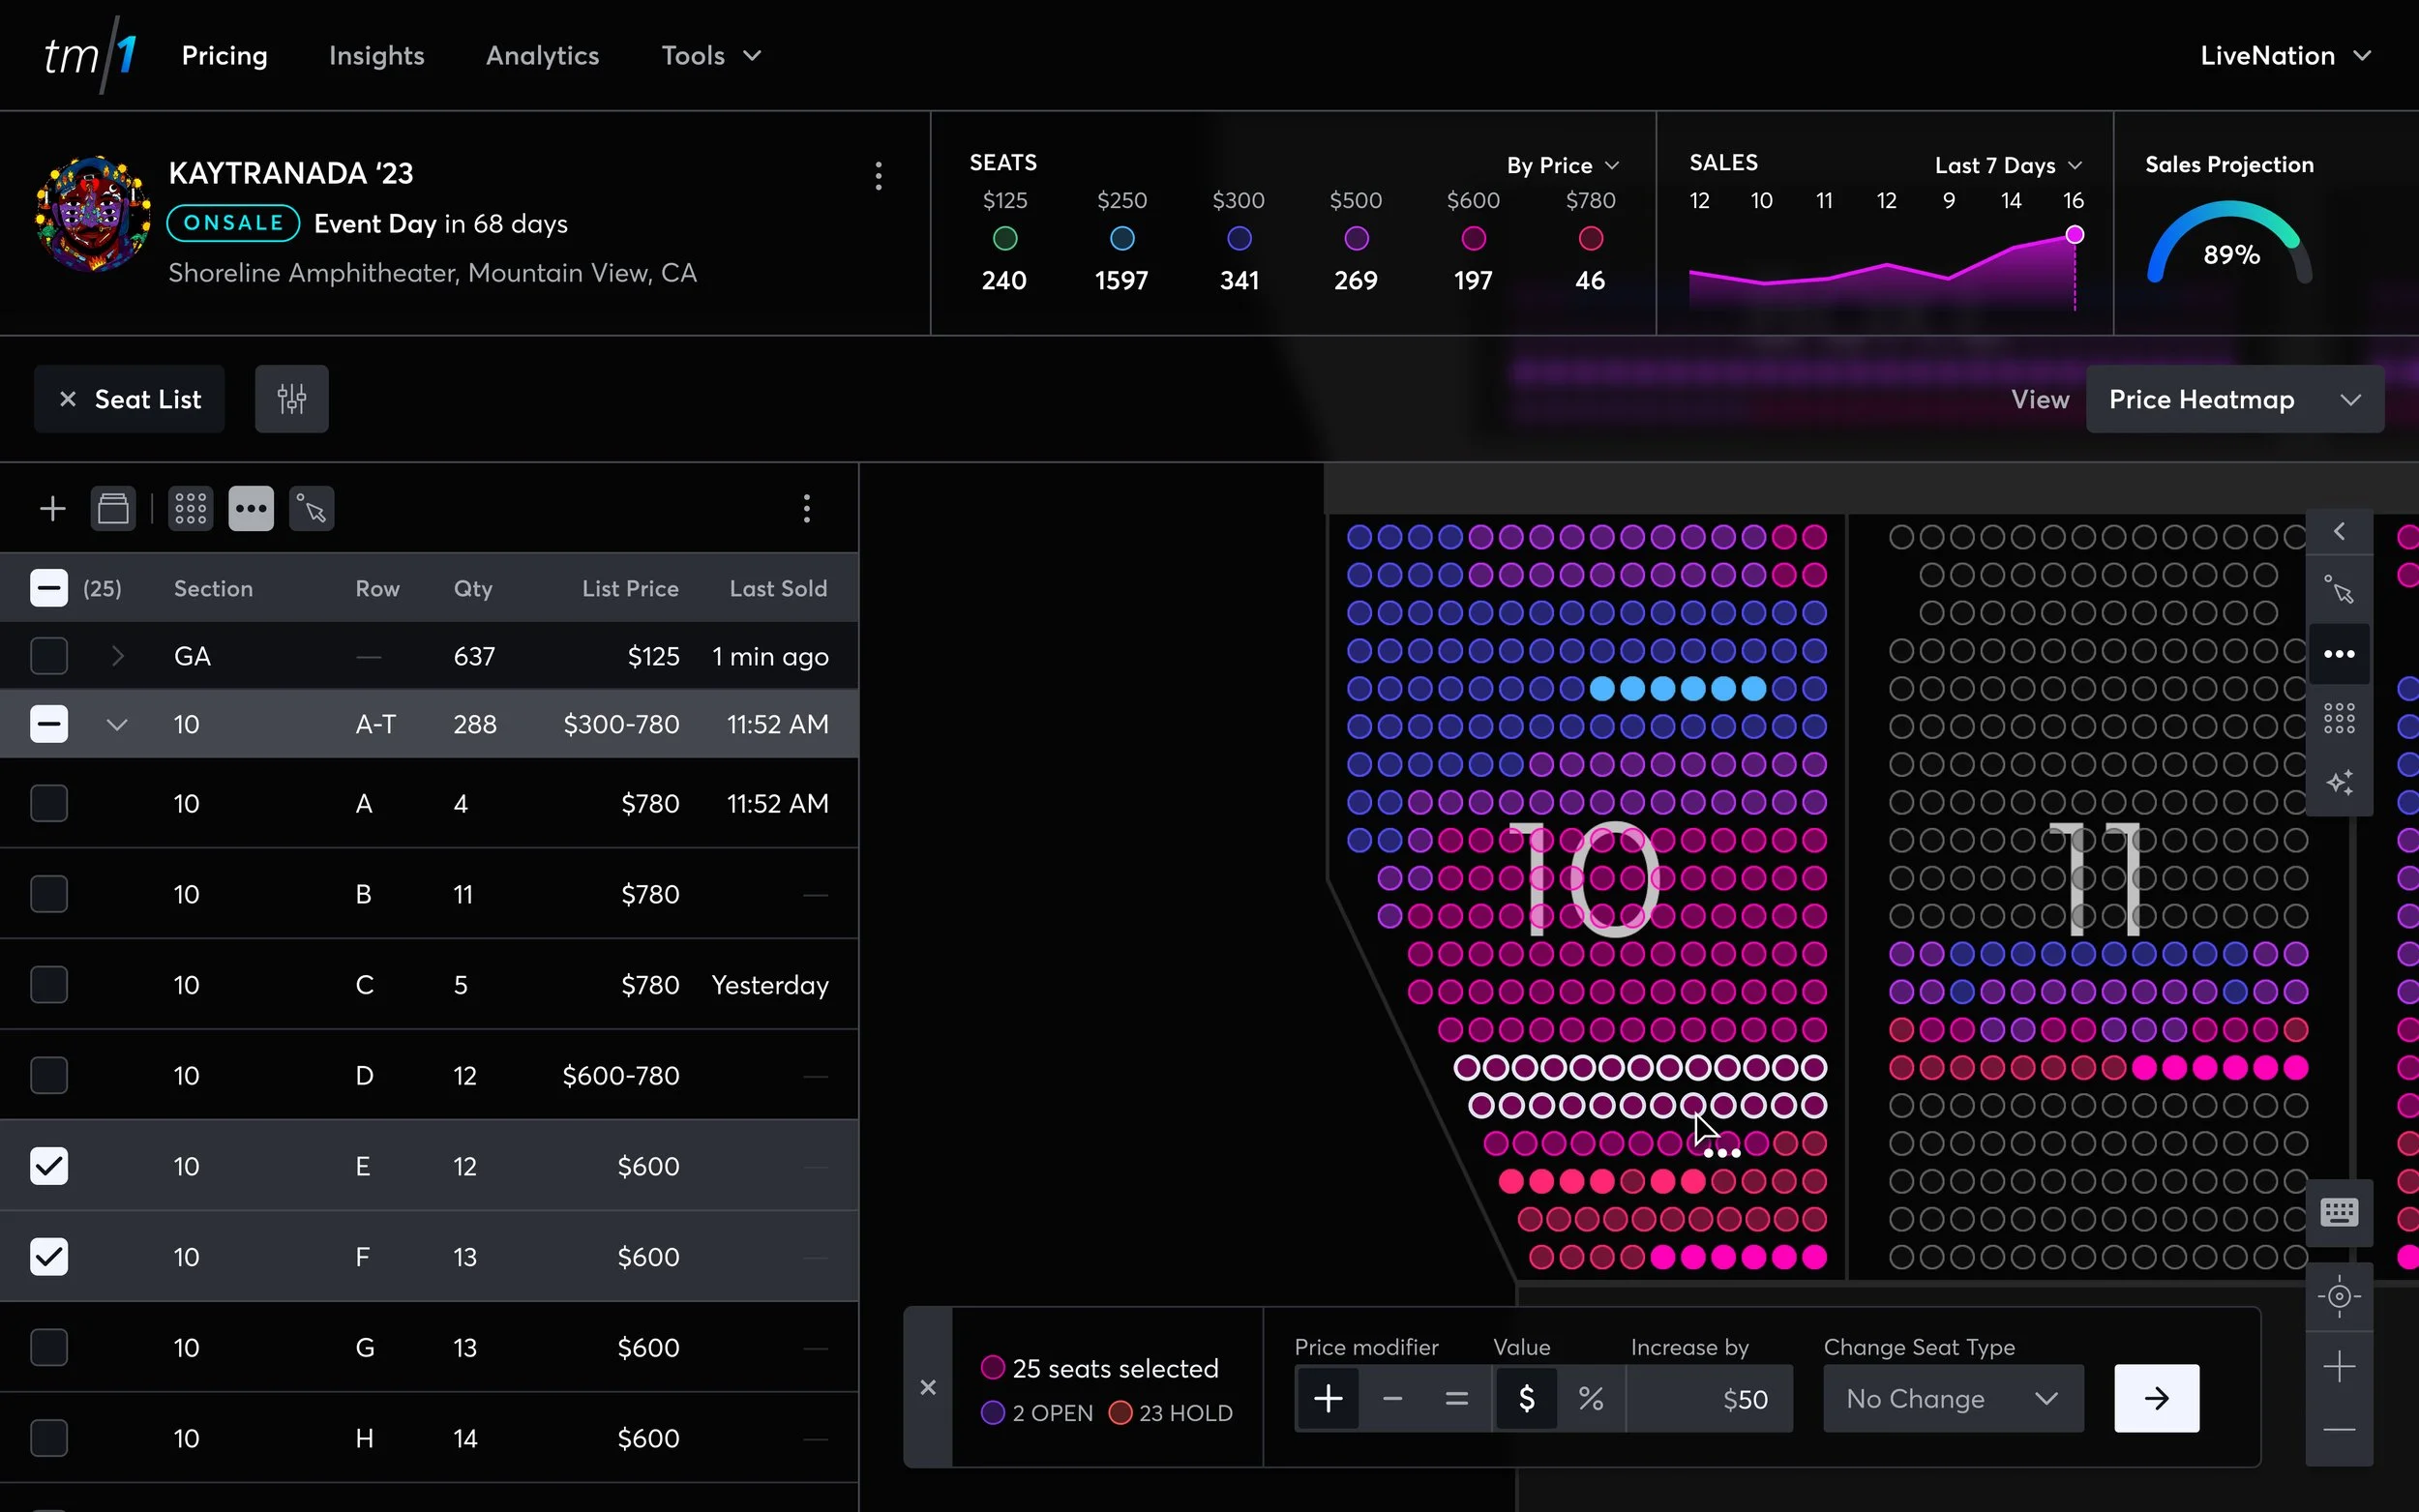This screenshot has height=1512, width=2419.
Task: Check the GA section checkbox
Action: [x=49, y=656]
